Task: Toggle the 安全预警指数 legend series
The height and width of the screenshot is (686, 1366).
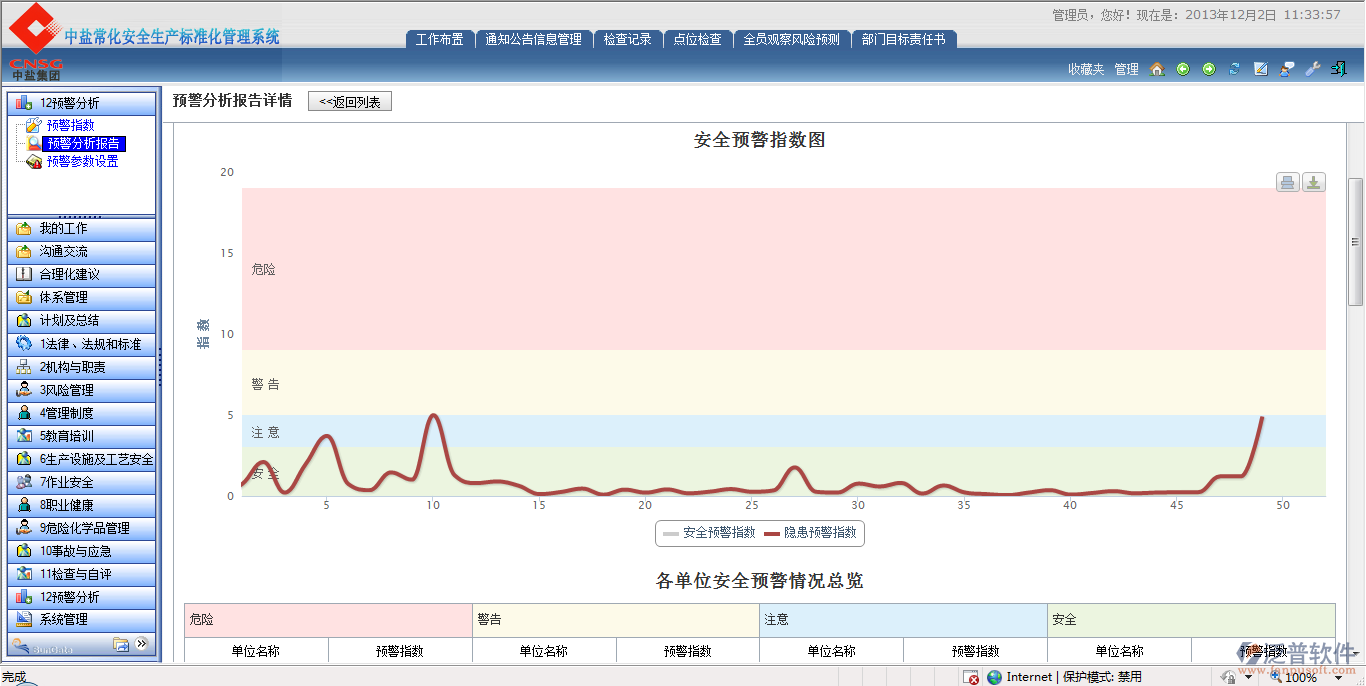Action: click(x=709, y=533)
